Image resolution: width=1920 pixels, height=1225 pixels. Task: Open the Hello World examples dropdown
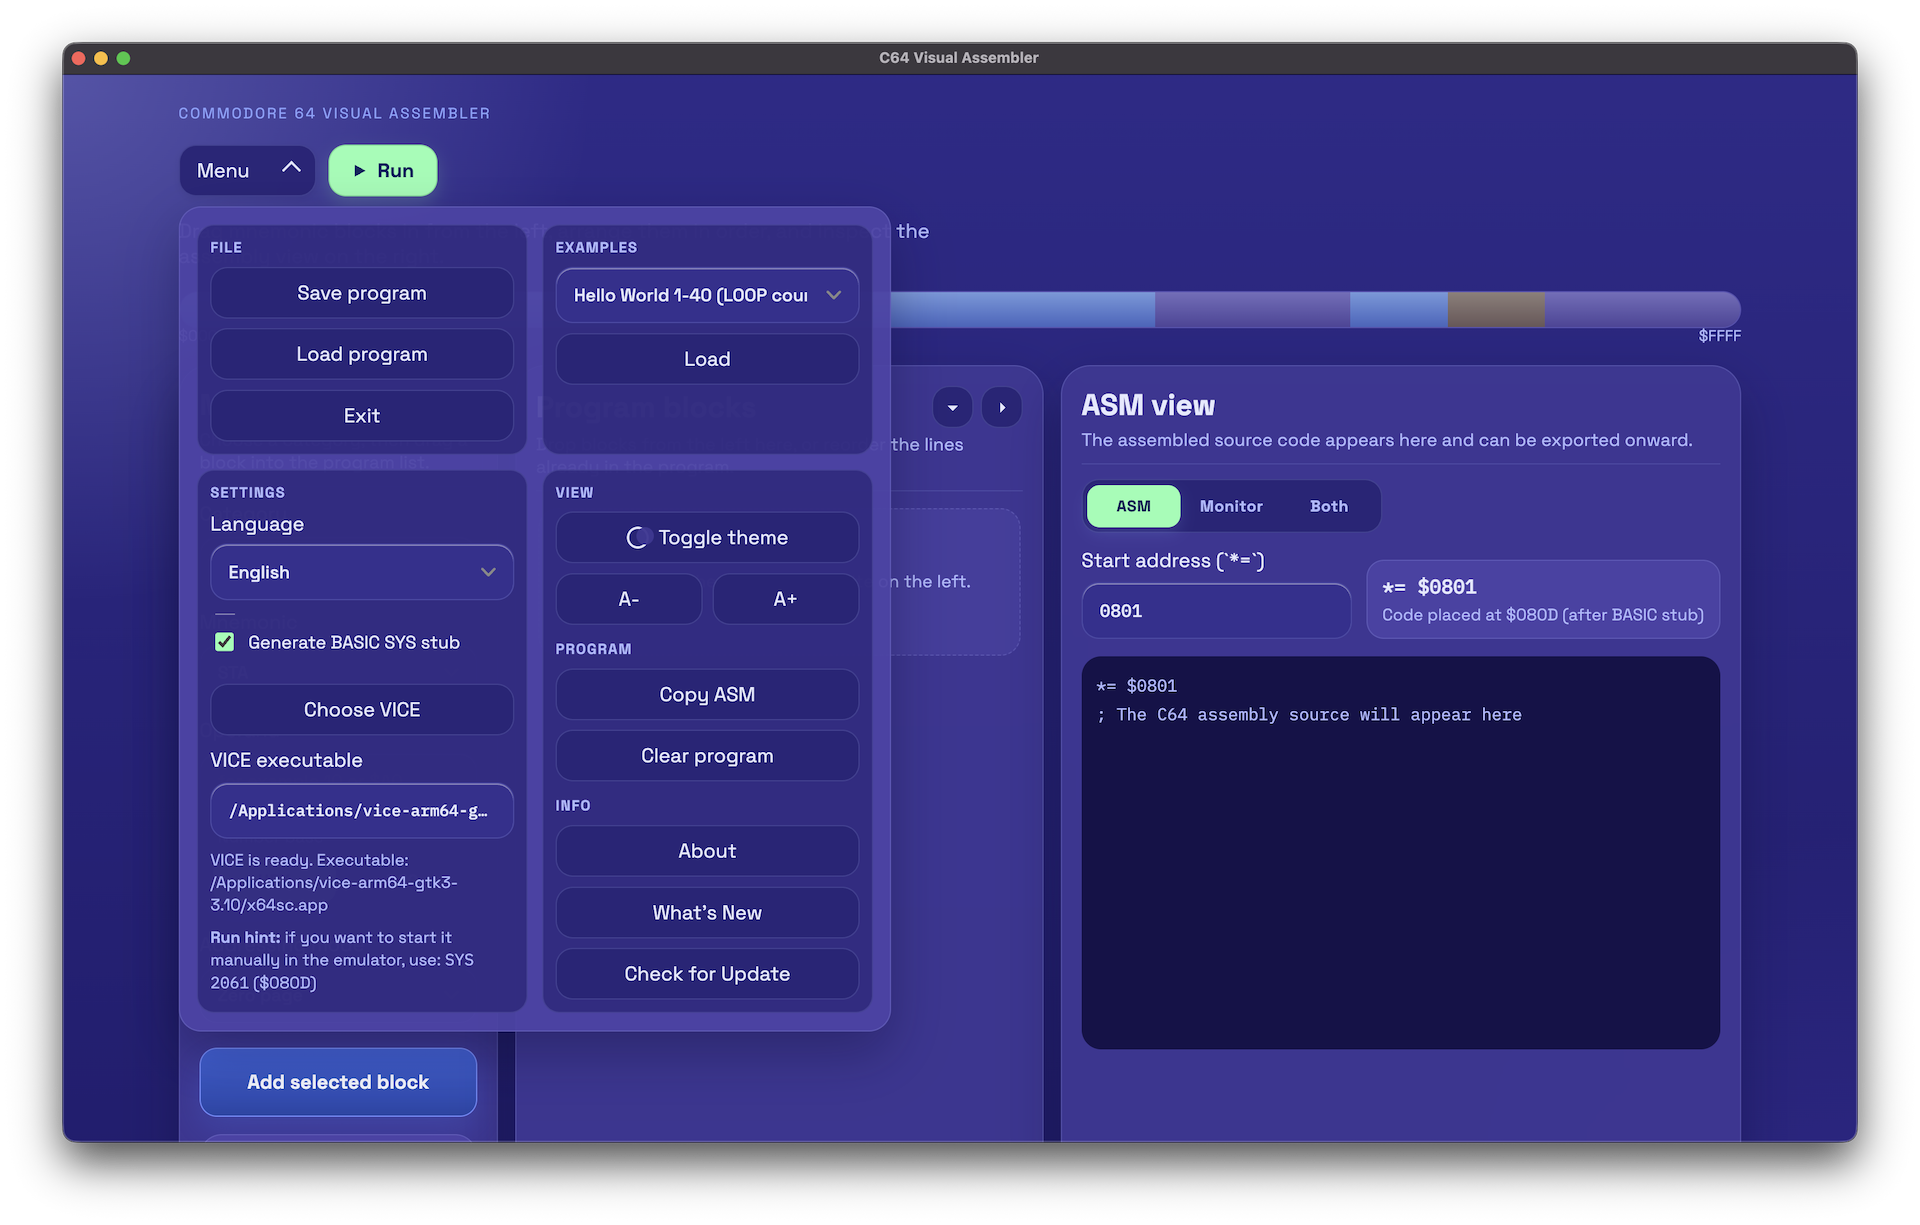tap(707, 295)
